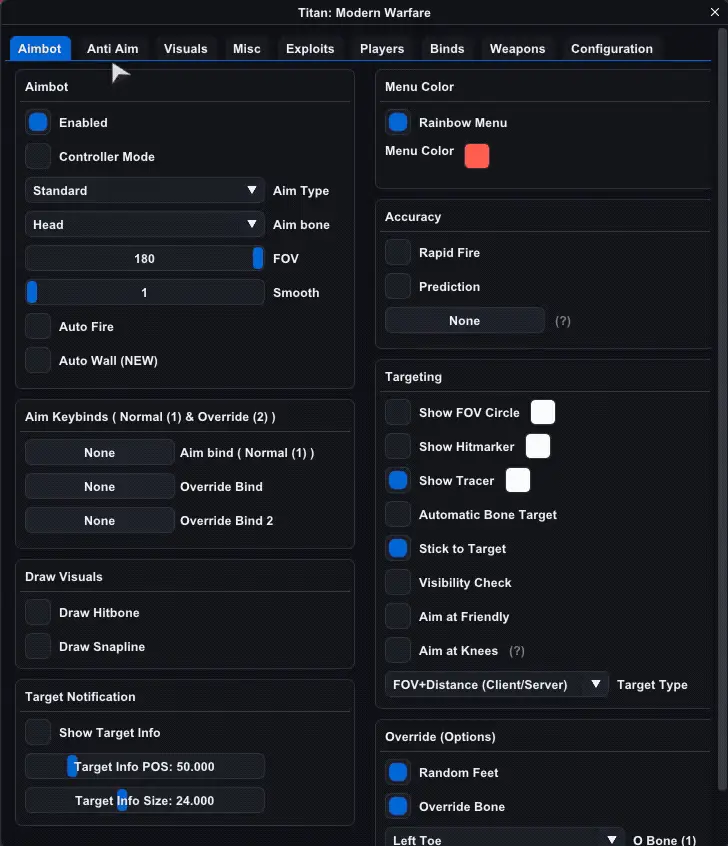Toggle Draw Snapline checkbox
The height and width of the screenshot is (846, 728).
pos(38,646)
